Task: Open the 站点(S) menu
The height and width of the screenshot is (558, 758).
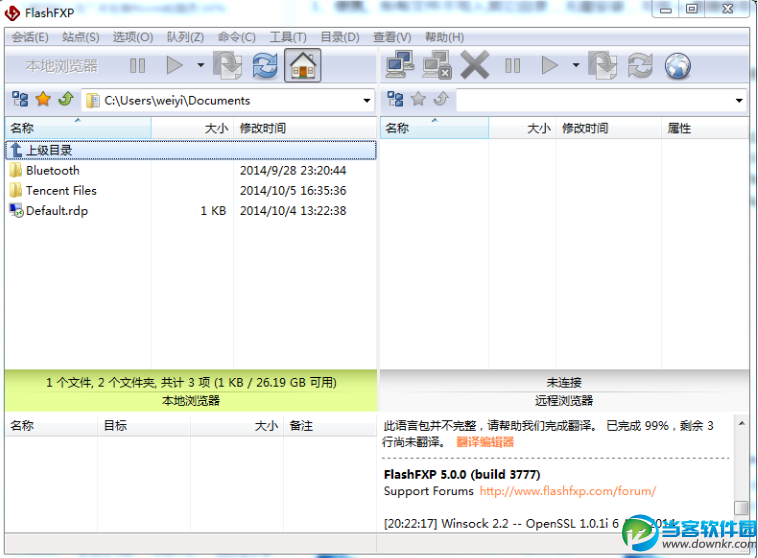Action: tap(81, 37)
